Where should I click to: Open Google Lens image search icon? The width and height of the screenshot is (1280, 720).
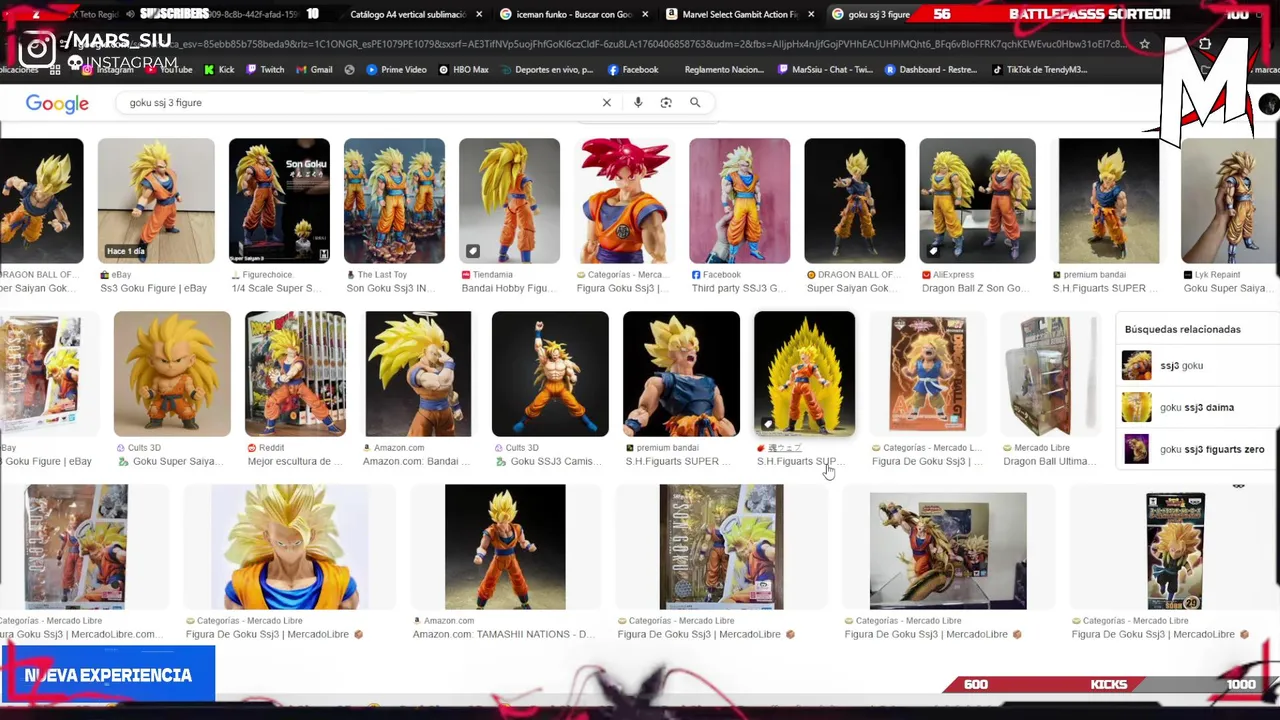[x=666, y=103]
